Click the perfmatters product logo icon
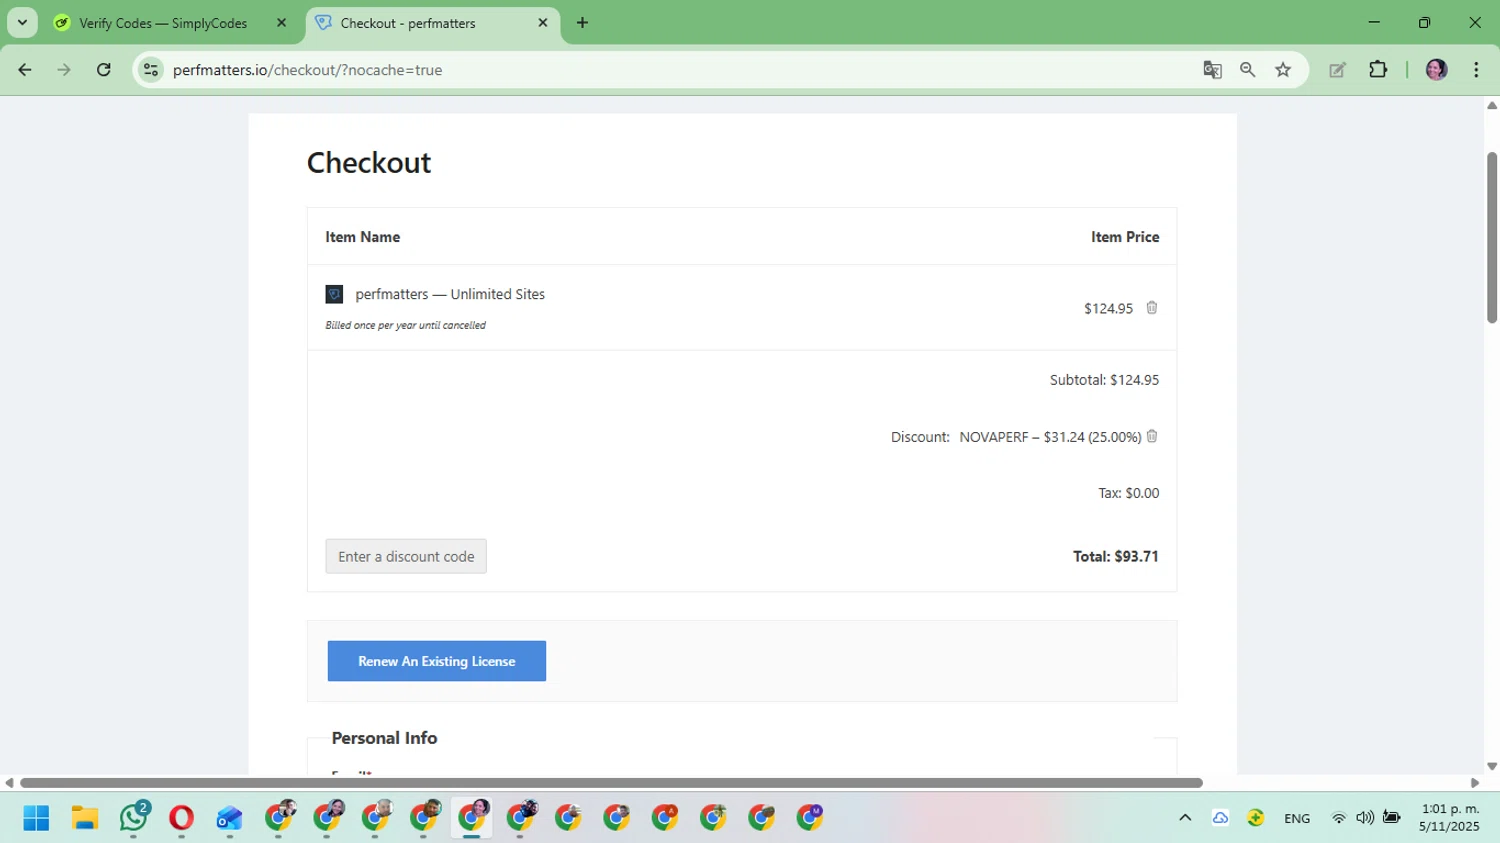 [x=334, y=294]
